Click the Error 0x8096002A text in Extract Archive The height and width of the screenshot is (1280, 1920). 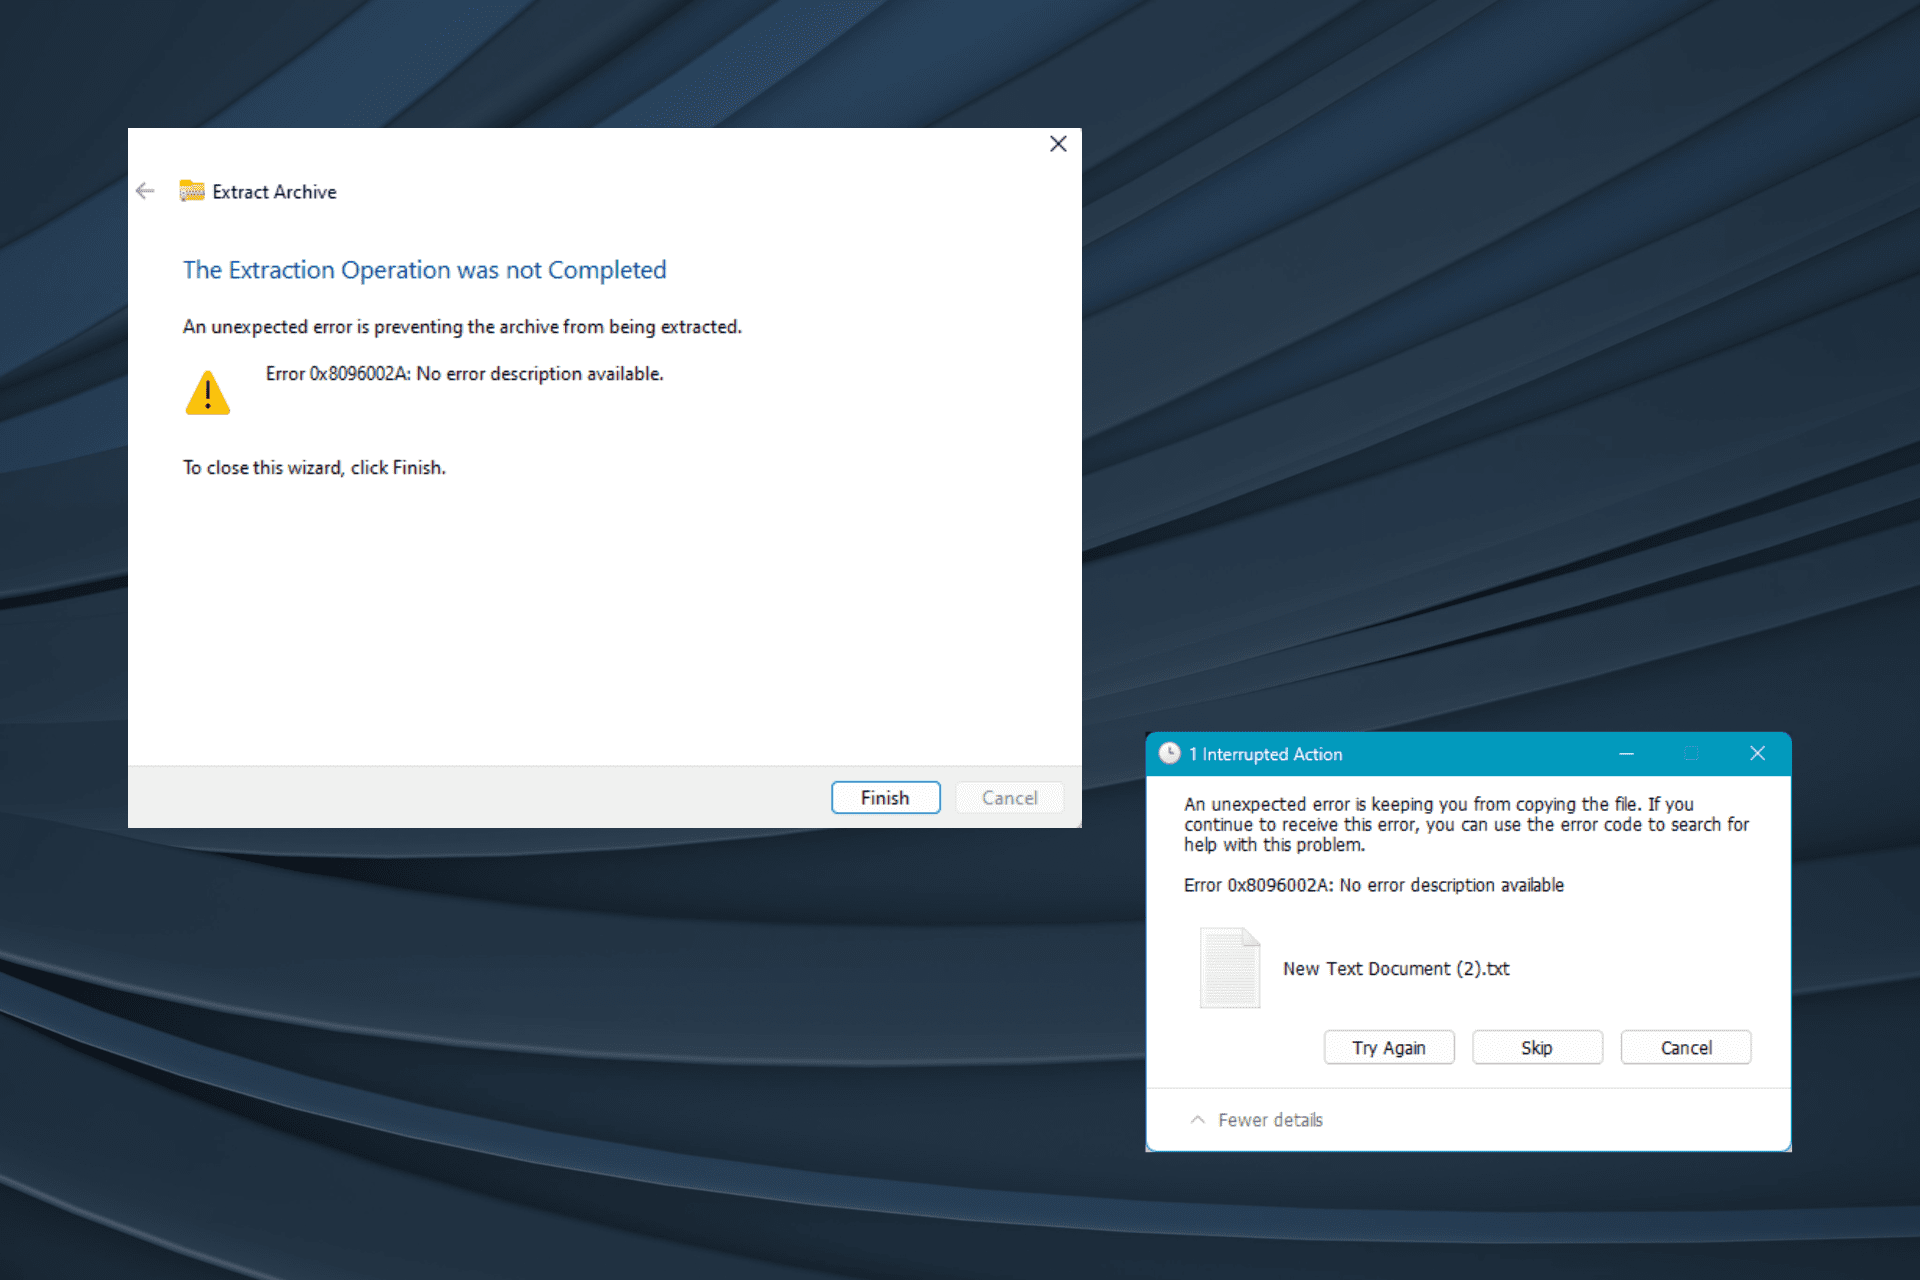[464, 374]
